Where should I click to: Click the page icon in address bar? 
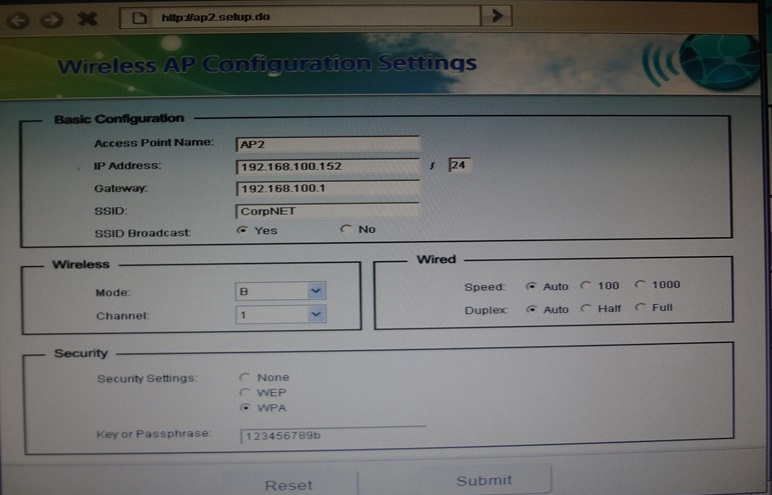pyautogui.click(x=140, y=17)
